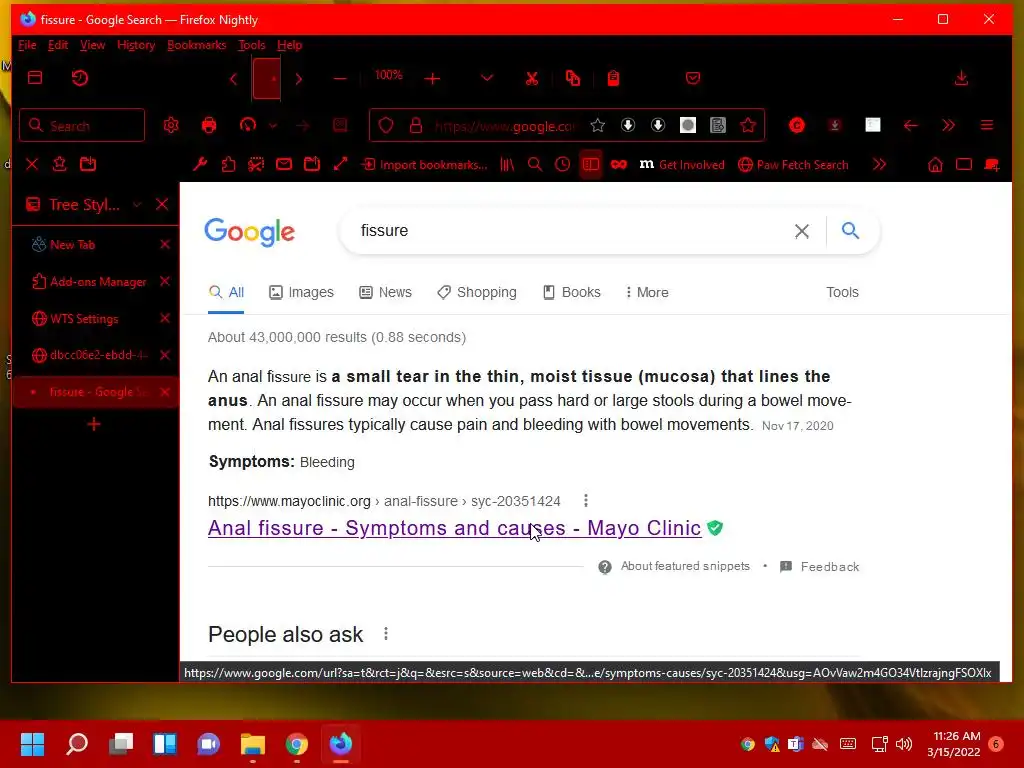Click Import bookmarks... button
1024x768 pixels.
coord(424,165)
